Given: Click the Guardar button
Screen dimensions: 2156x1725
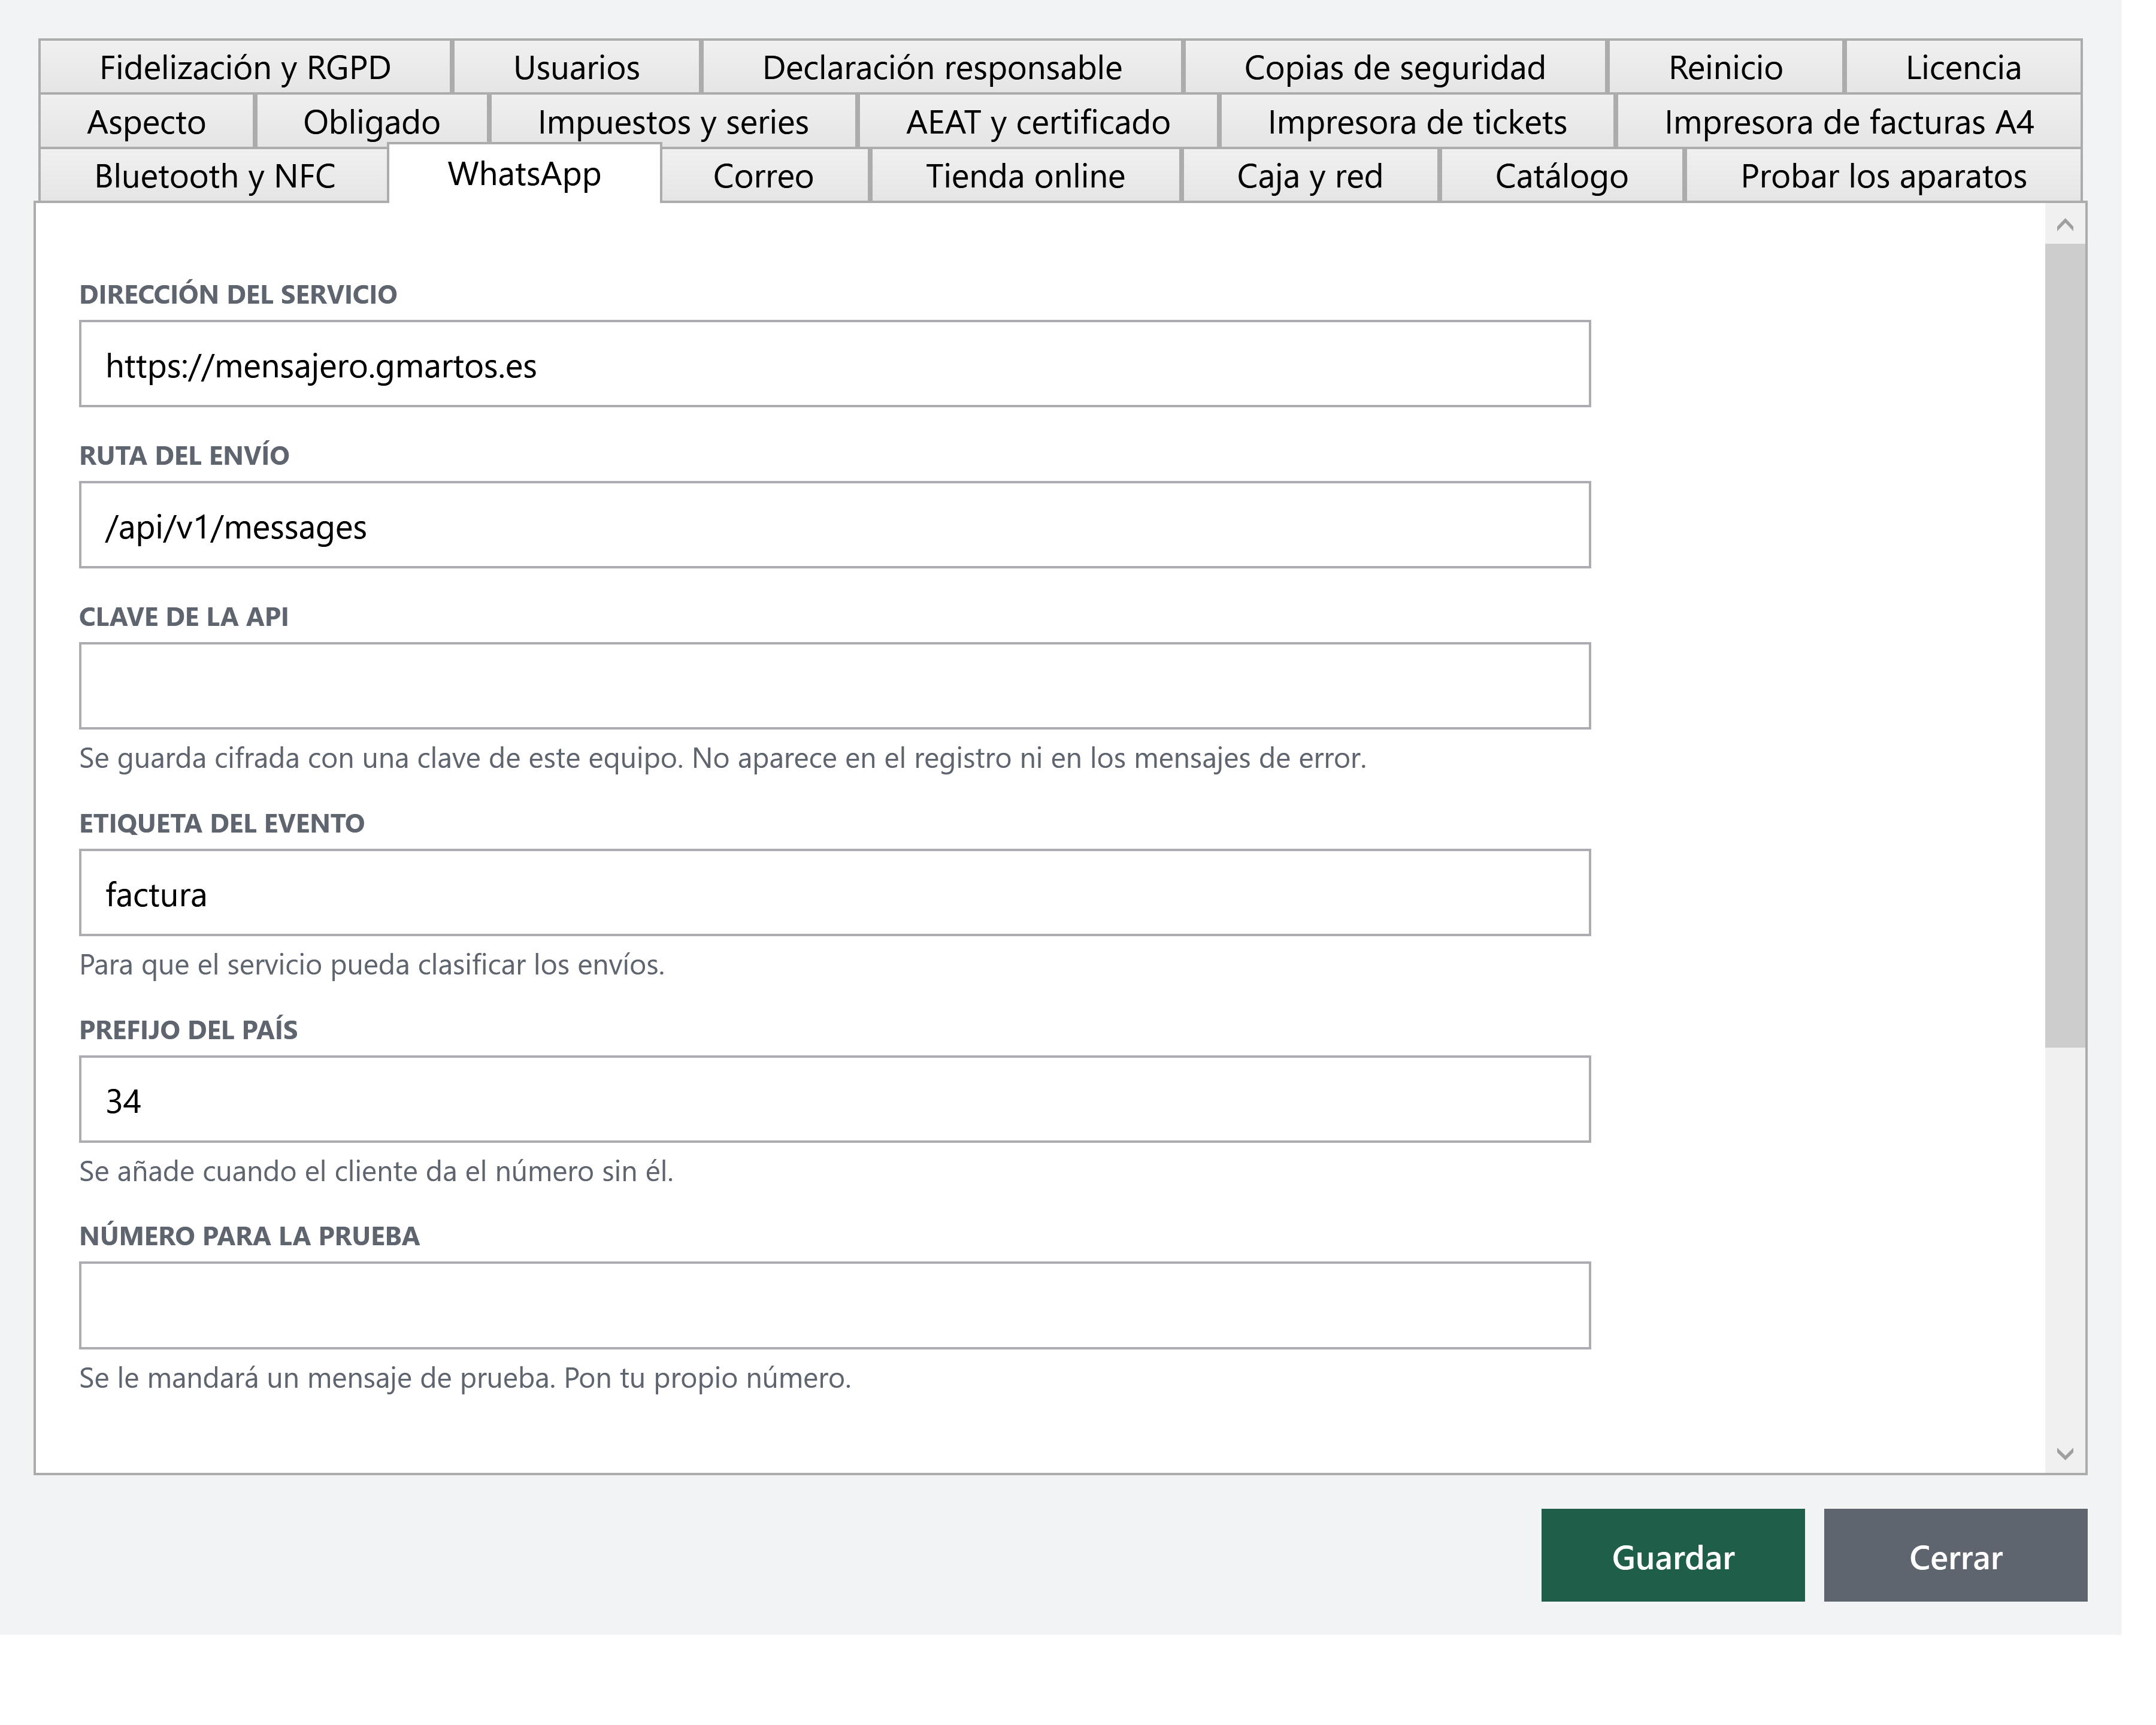Looking at the screenshot, I should click(x=1673, y=1556).
